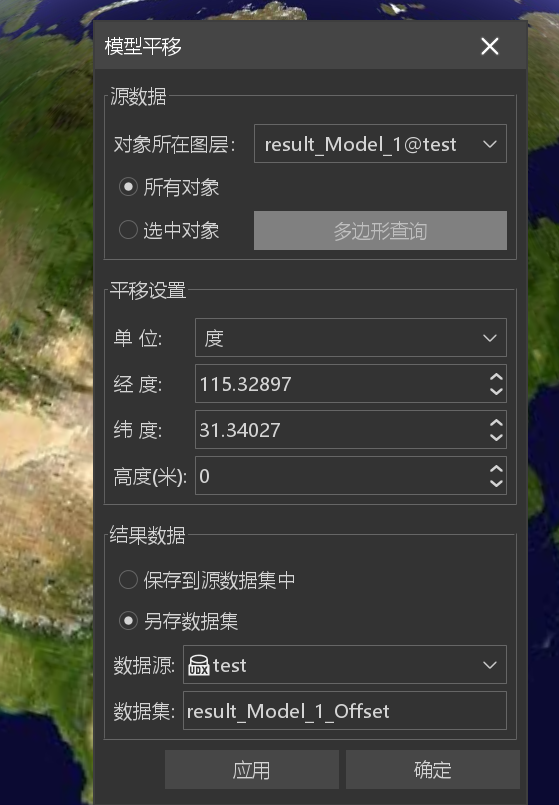Open the 对象所在图层 dropdown
This screenshot has height=805, width=559.
380,144
